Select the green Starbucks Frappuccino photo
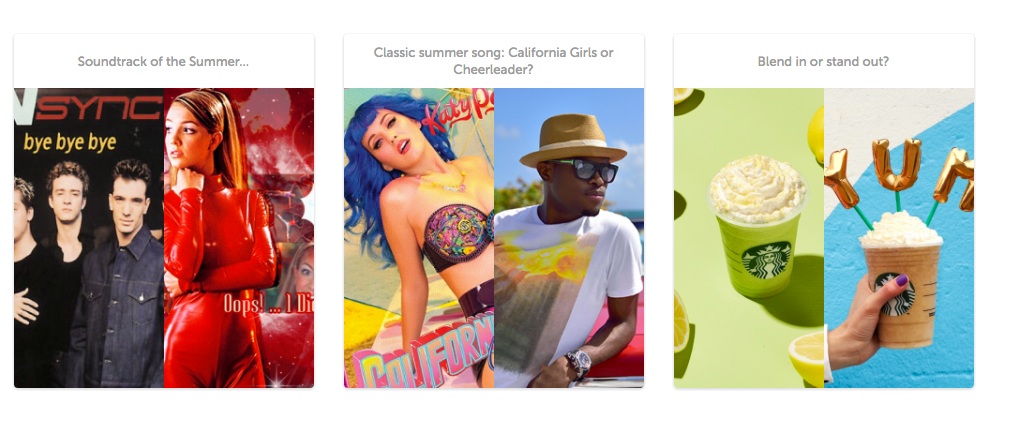This screenshot has width=1030, height=440. 749,238
